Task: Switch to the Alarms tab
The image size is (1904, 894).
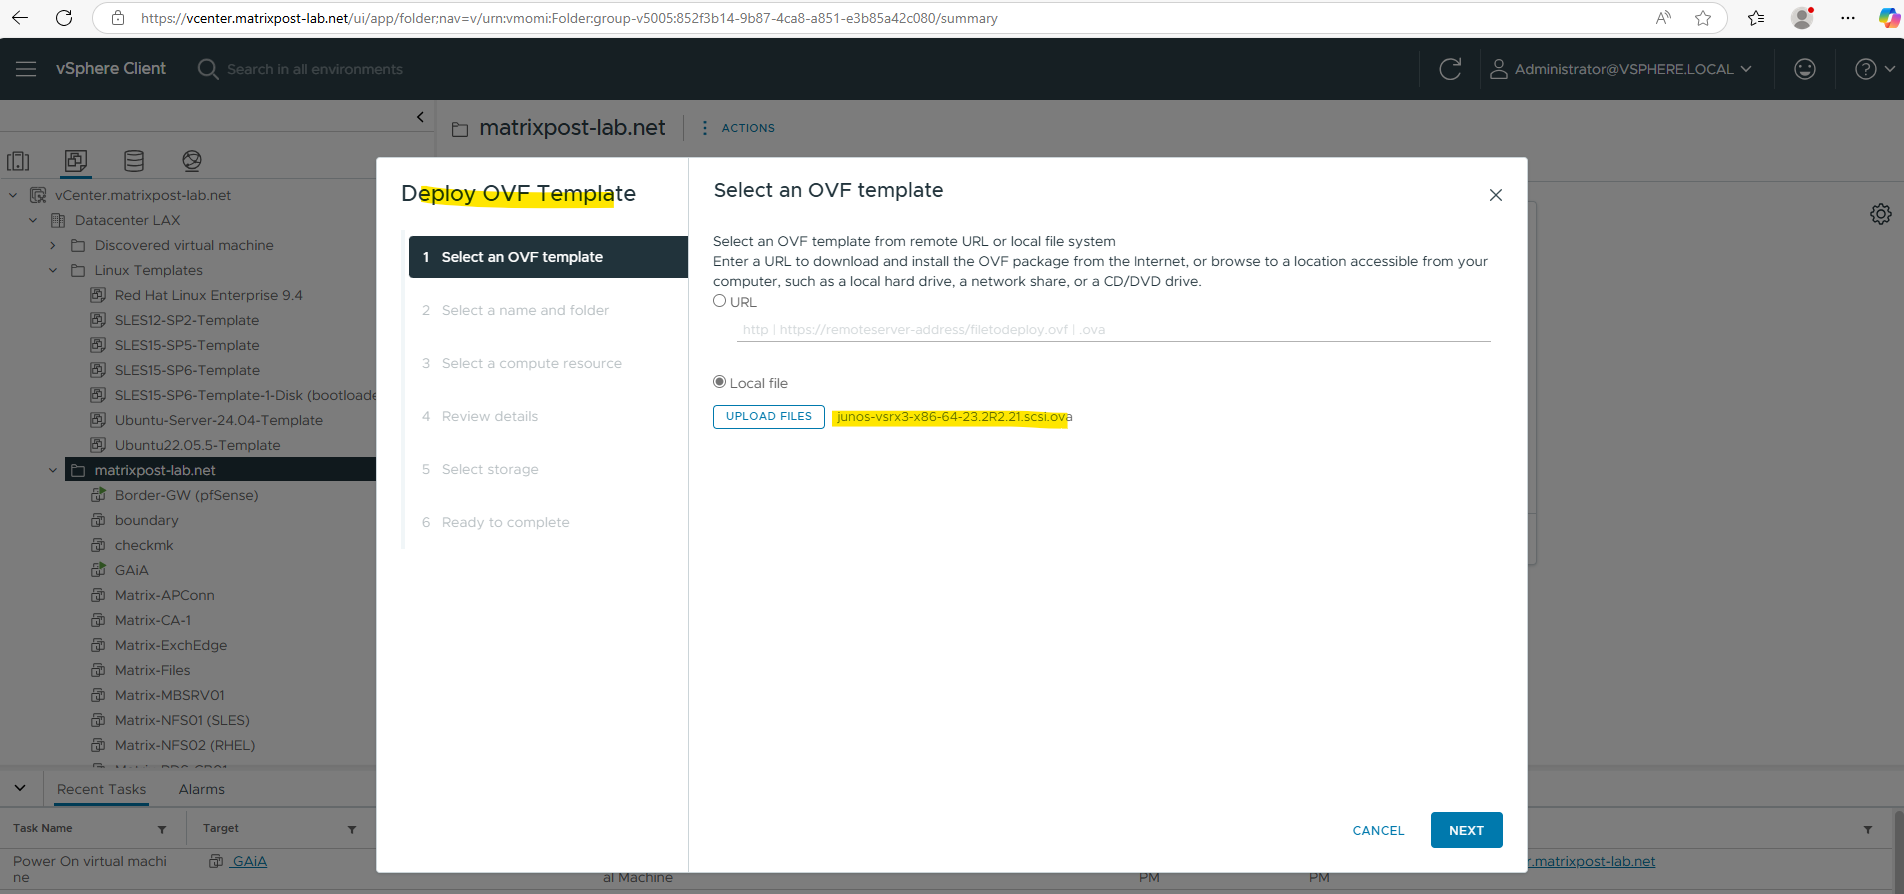Action: [x=202, y=789]
